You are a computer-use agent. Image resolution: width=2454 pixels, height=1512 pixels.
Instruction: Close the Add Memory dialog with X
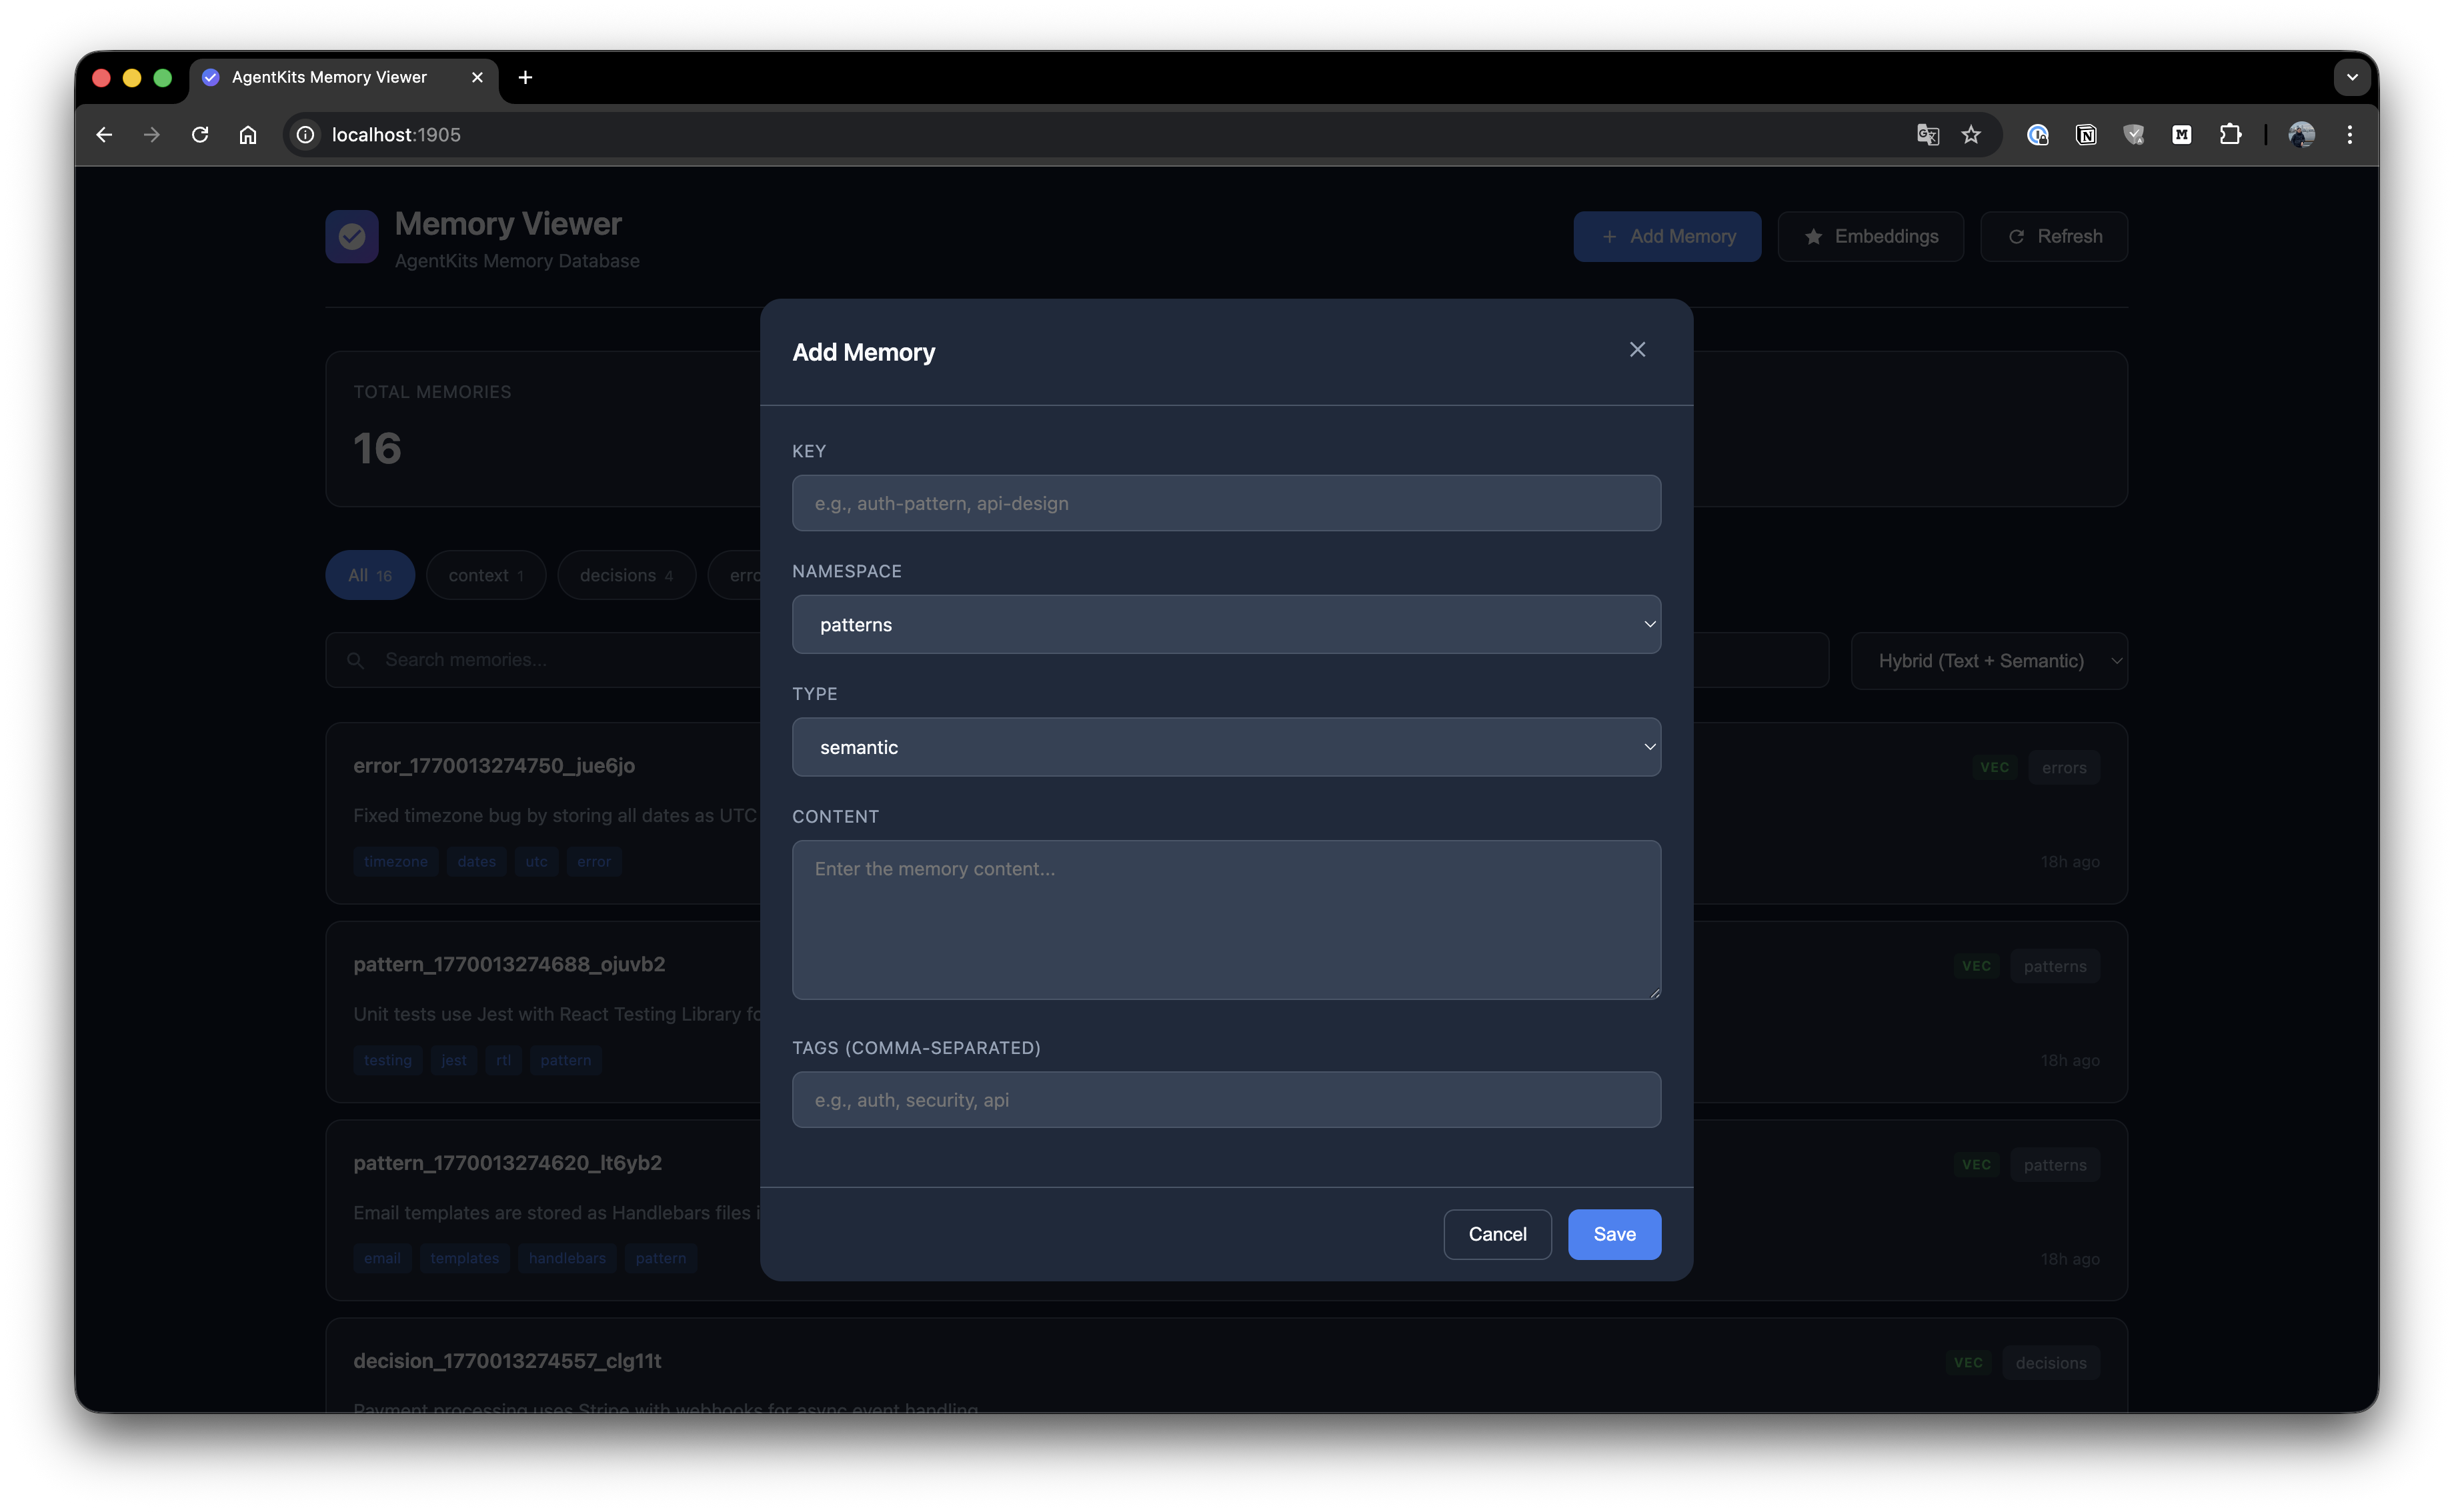click(x=1637, y=350)
